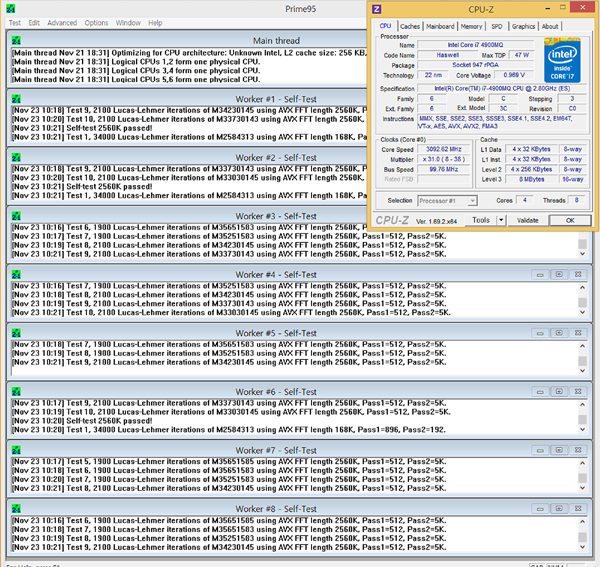Switch to the SPD tab in CPU-Z
This screenshot has width=600, height=567.
(497, 26)
